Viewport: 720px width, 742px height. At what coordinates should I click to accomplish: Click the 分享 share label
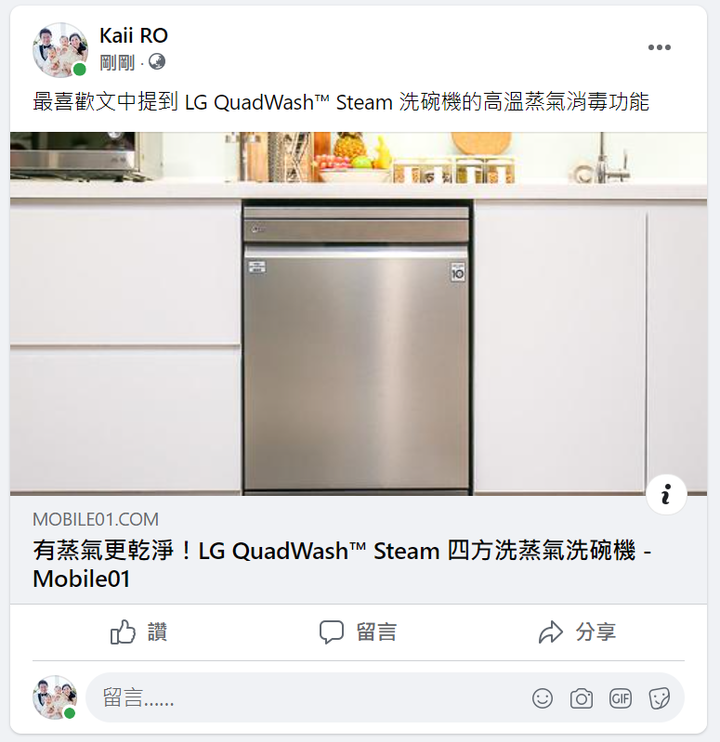(596, 632)
